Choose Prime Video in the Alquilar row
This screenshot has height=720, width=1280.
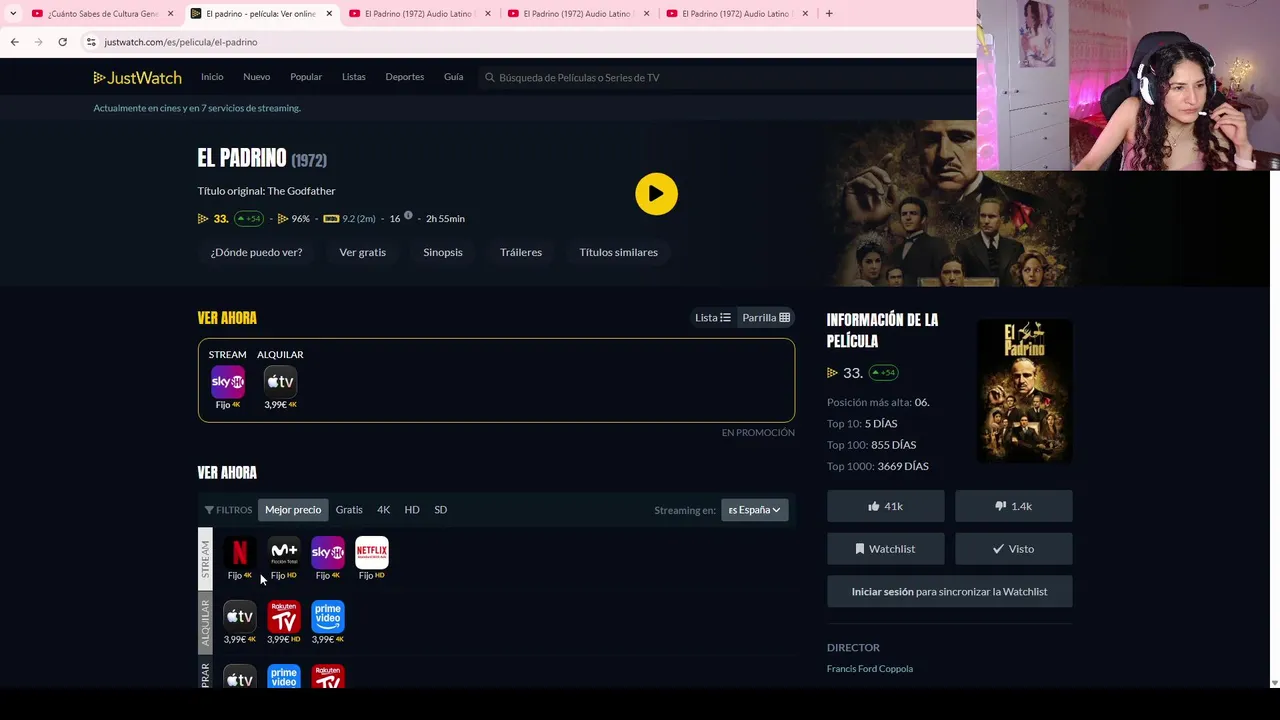pyautogui.click(x=328, y=616)
